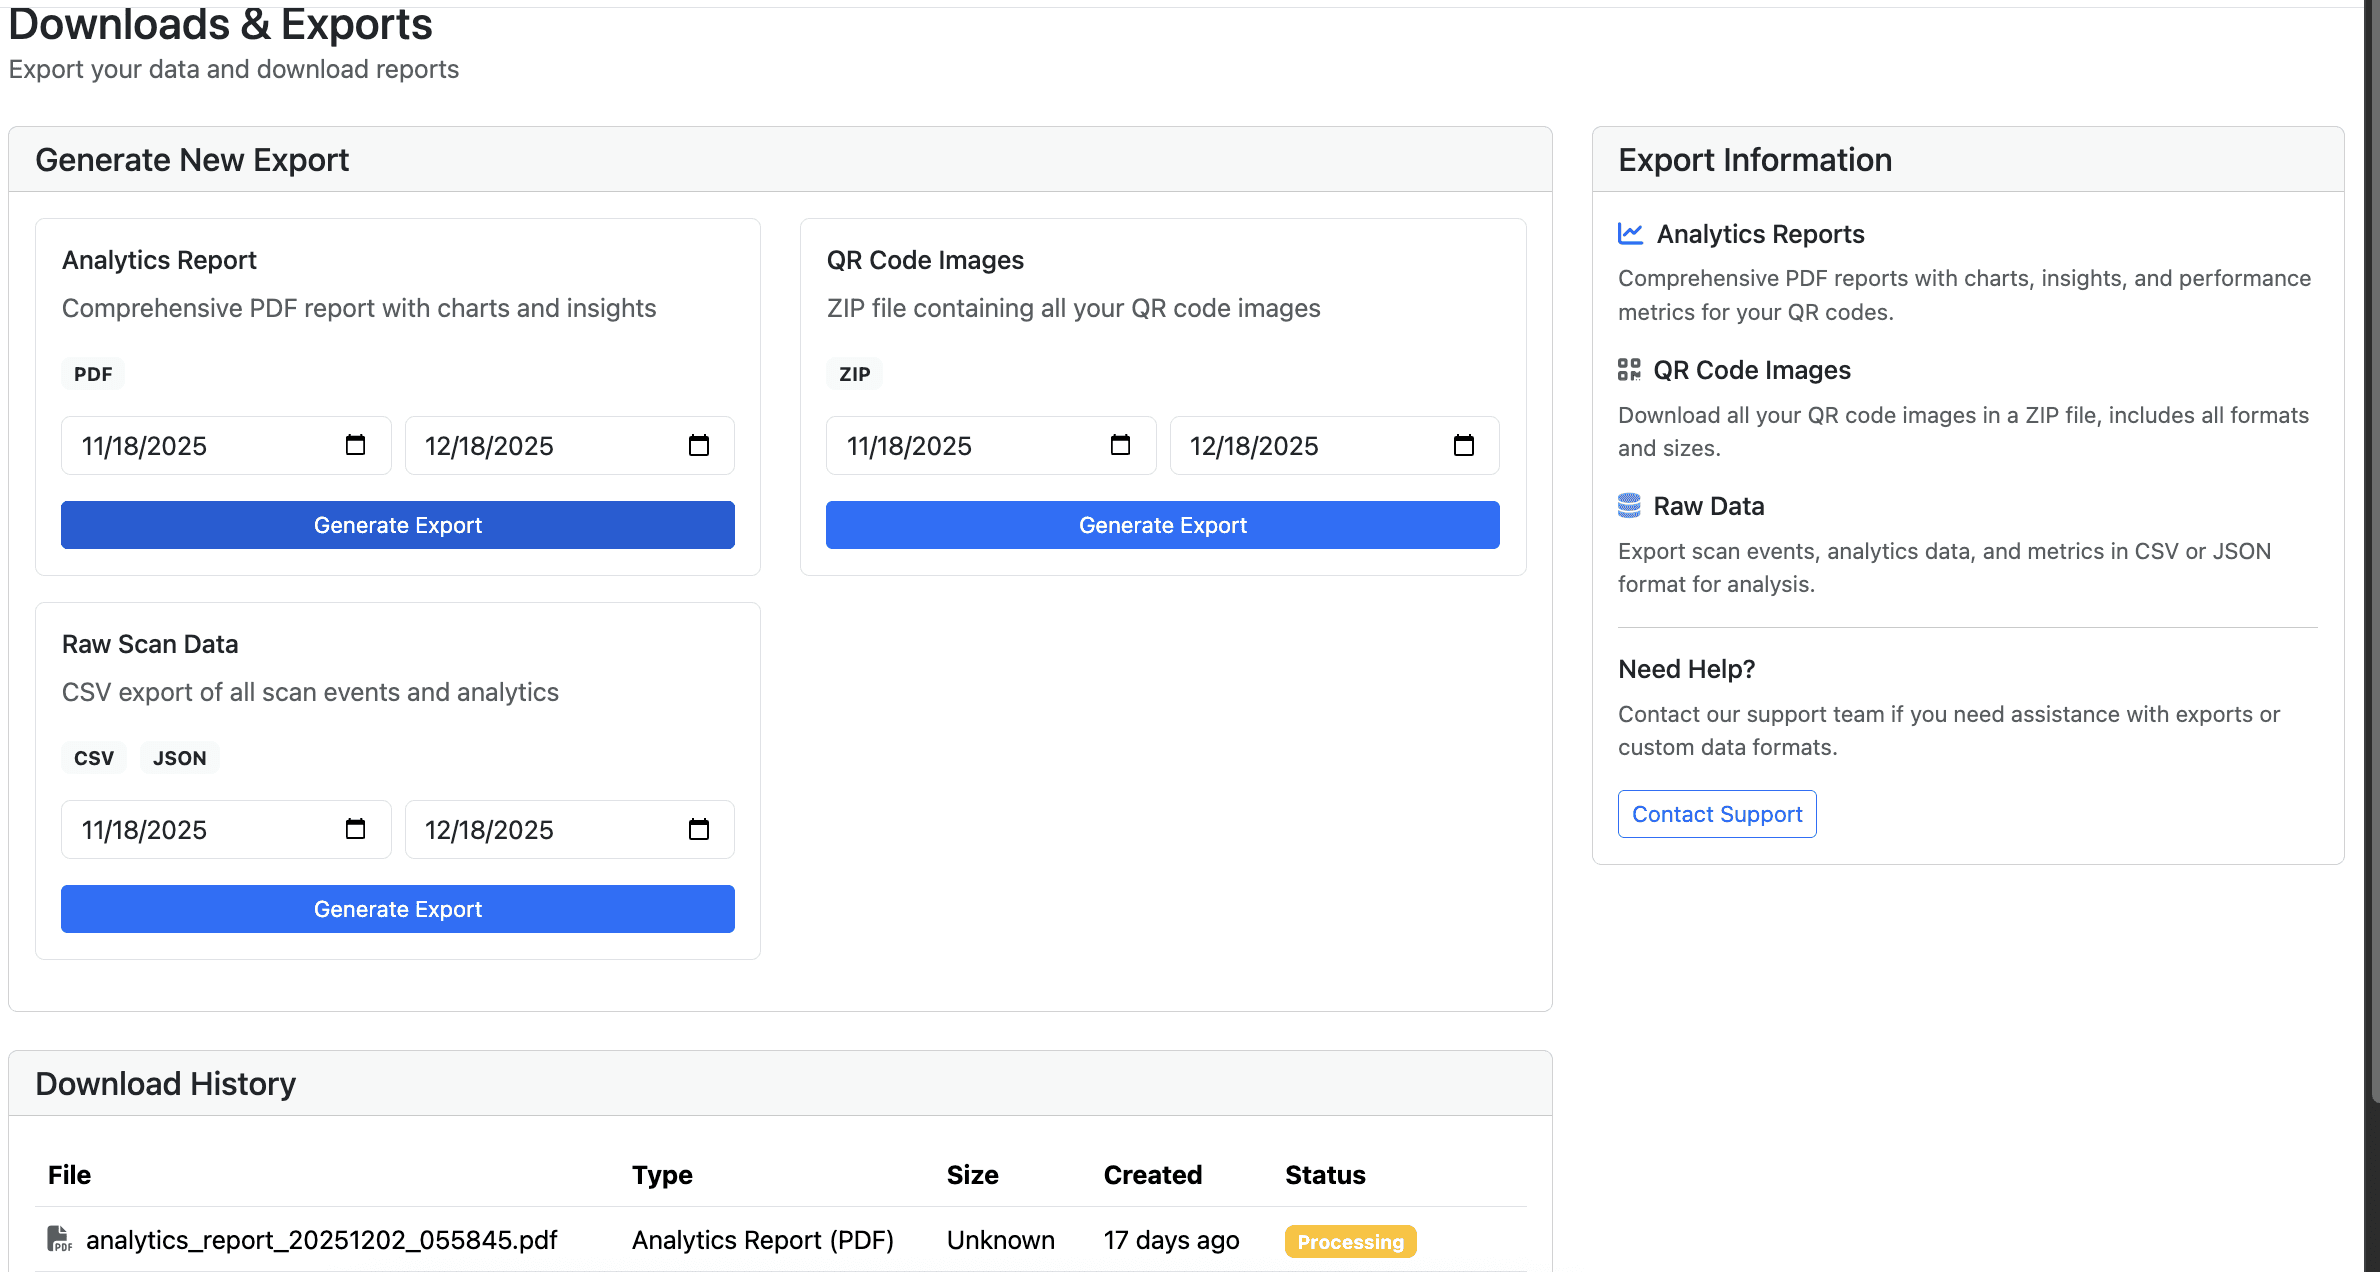The width and height of the screenshot is (2380, 1272).
Task: Open the calendar icon on QR Code Images start date
Action: pos(1121,445)
